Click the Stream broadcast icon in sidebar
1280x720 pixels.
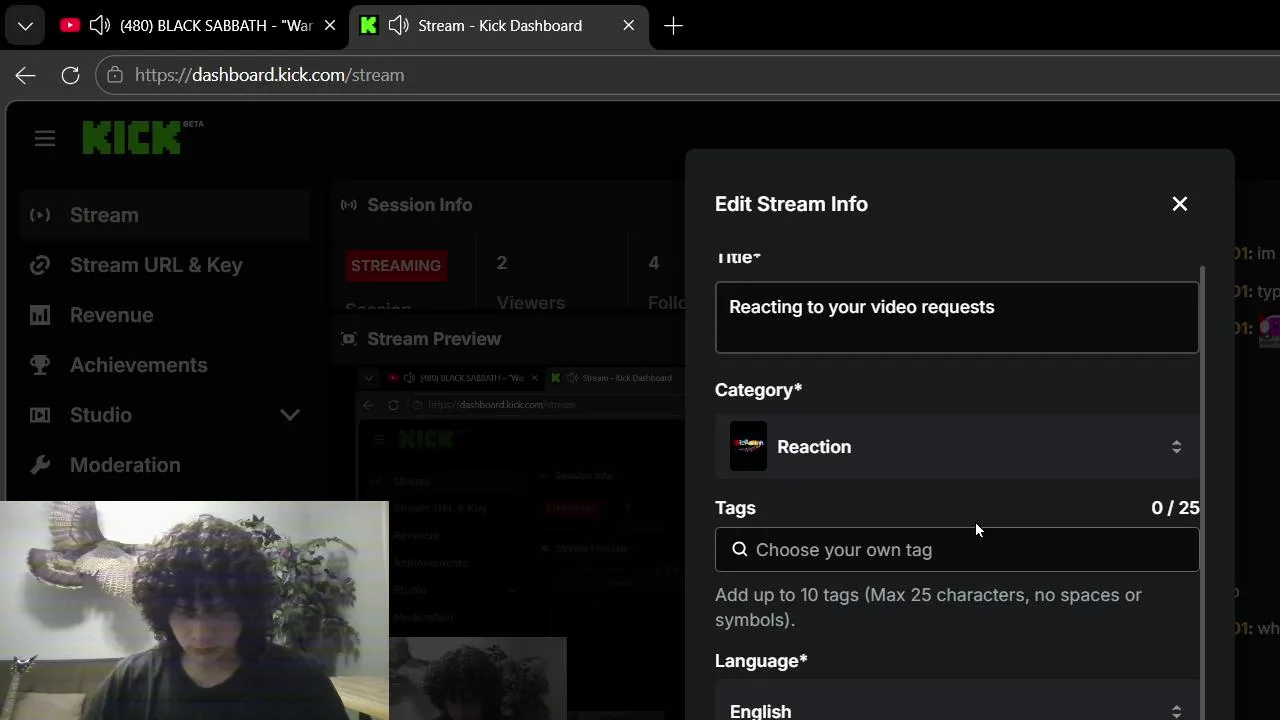[40, 215]
